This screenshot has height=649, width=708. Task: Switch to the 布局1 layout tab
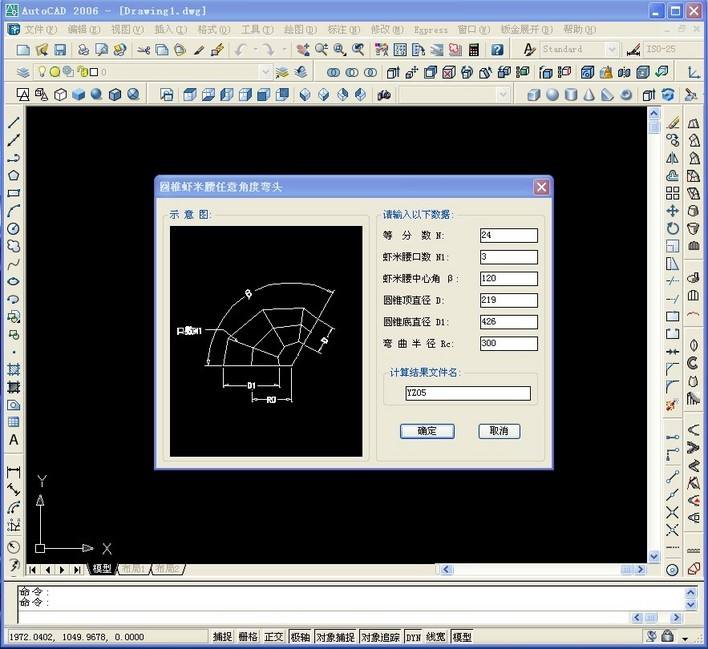pos(134,569)
